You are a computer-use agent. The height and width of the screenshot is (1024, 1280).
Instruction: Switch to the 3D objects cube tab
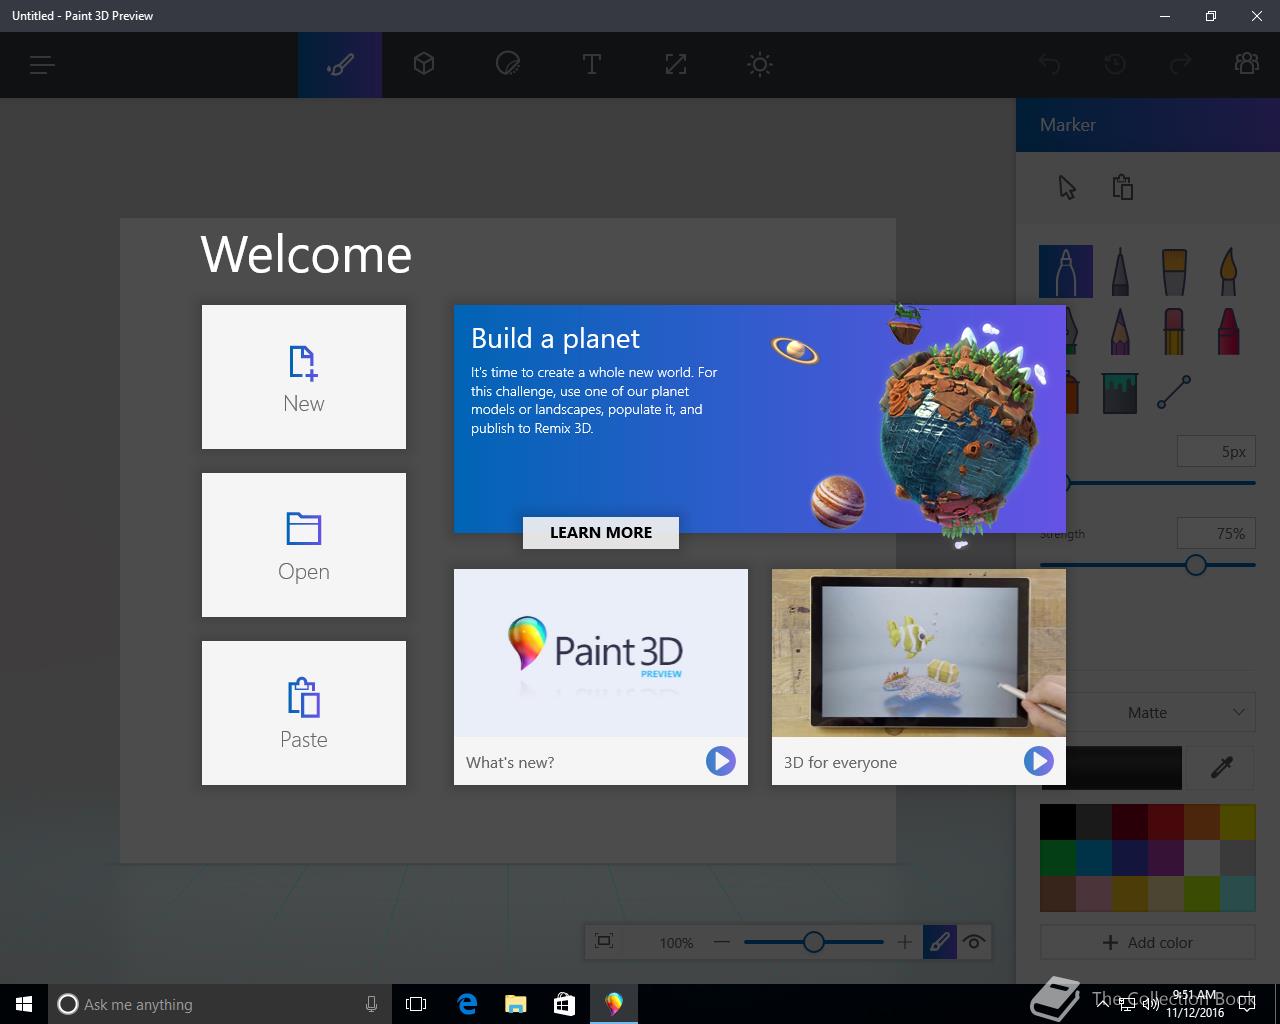tap(424, 65)
